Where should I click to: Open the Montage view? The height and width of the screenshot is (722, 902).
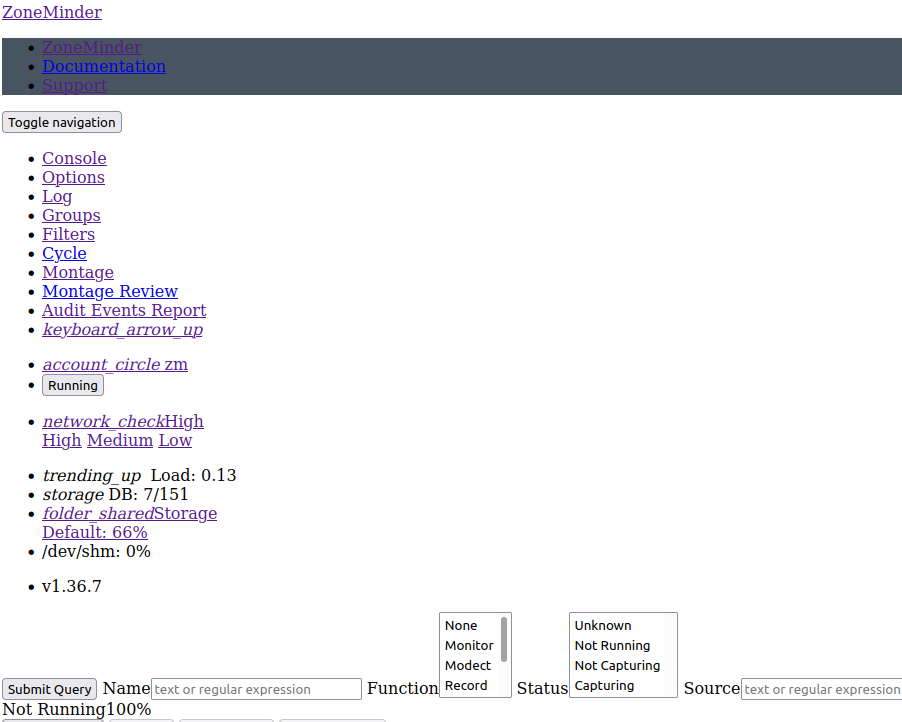pyautogui.click(x=78, y=272)
